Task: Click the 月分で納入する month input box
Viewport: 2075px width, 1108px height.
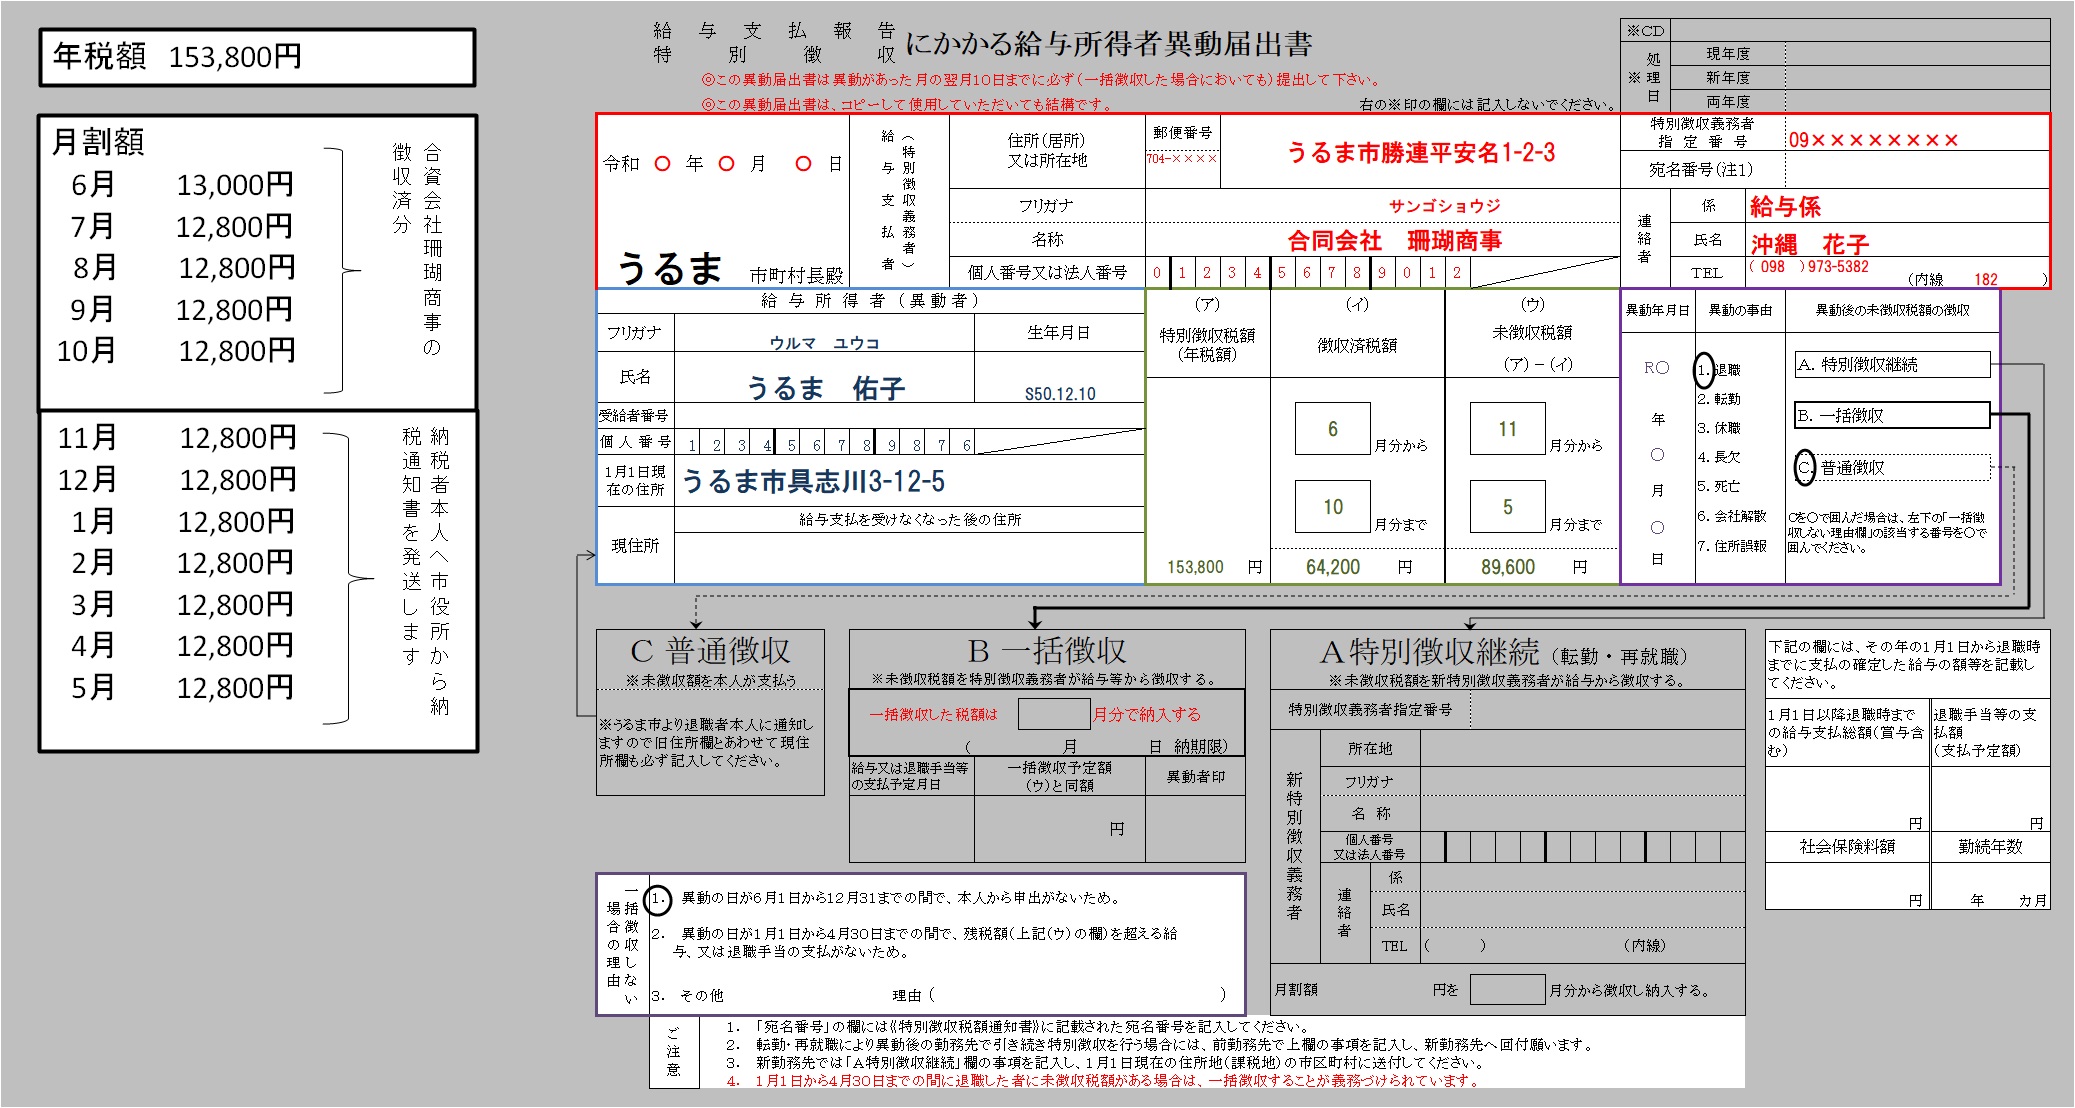Action: click(1053, 714)
